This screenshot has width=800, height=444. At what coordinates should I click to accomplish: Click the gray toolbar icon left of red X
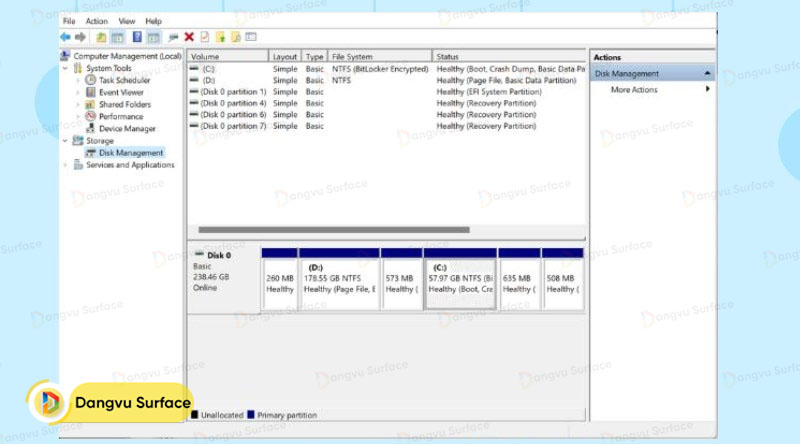173,37
